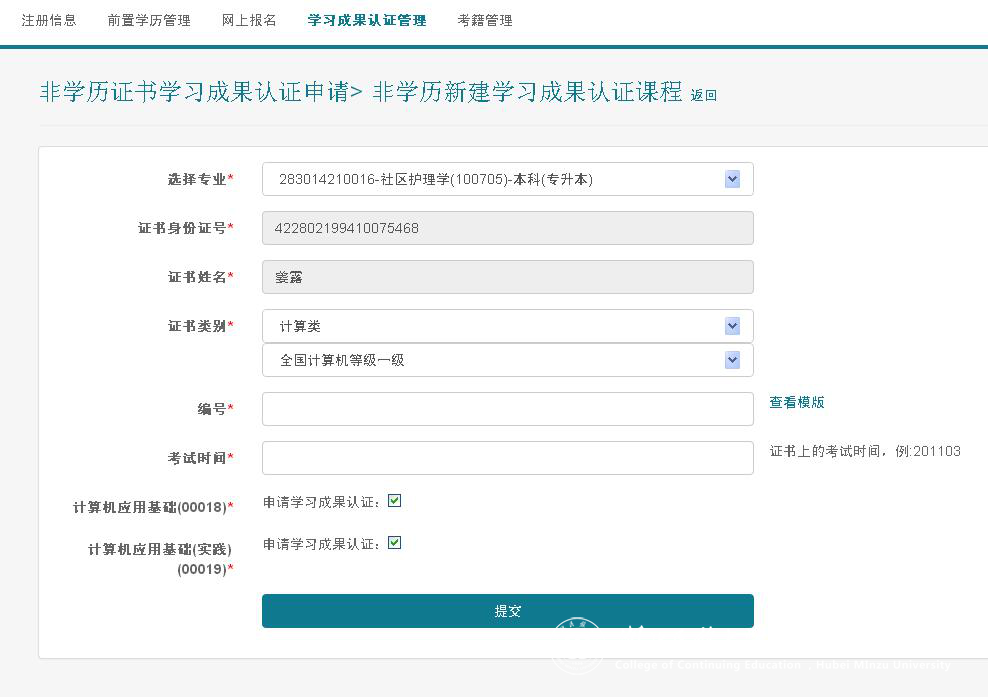Uncheck 计算机应用基础(00018) certification checkbox
The image size is (988, 697).
[x=394, y=501]
